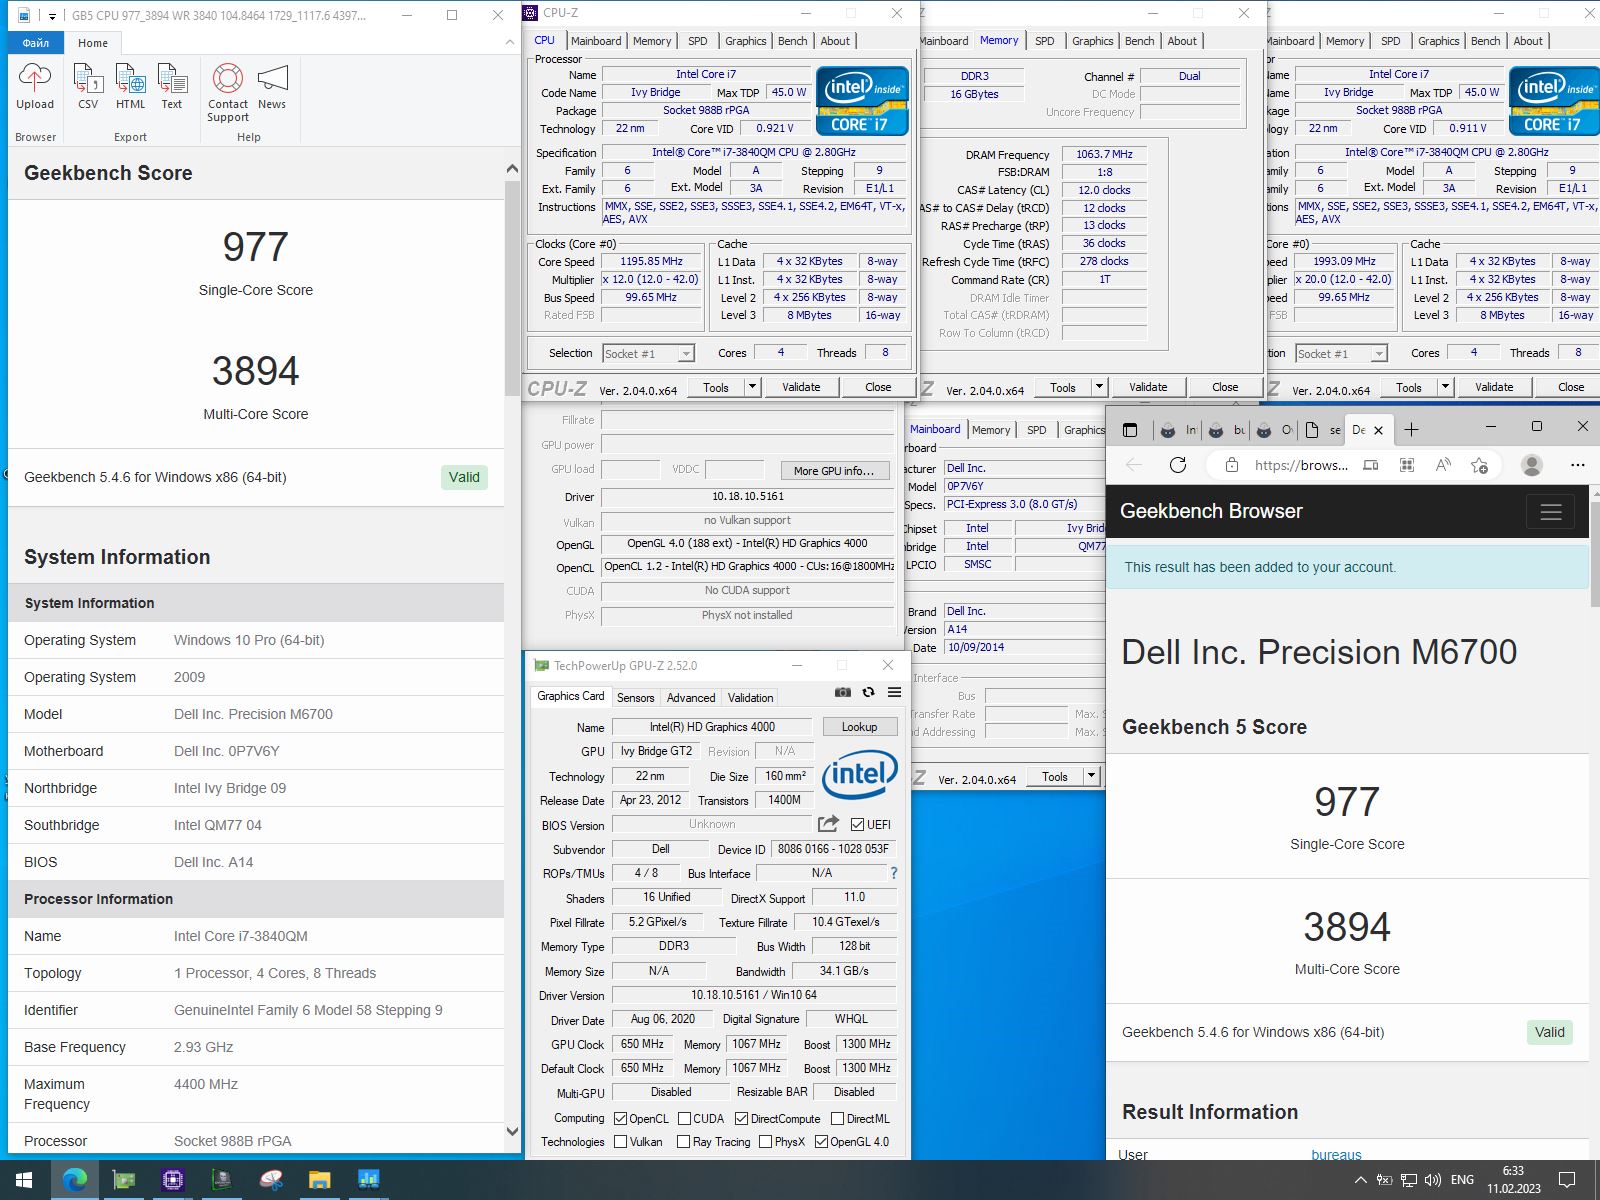This screenshot has width=1600, height=1200.
Task: Open the Selection Socket #1 dropdown in left CPU-Z
Action: tap(685, 353)
